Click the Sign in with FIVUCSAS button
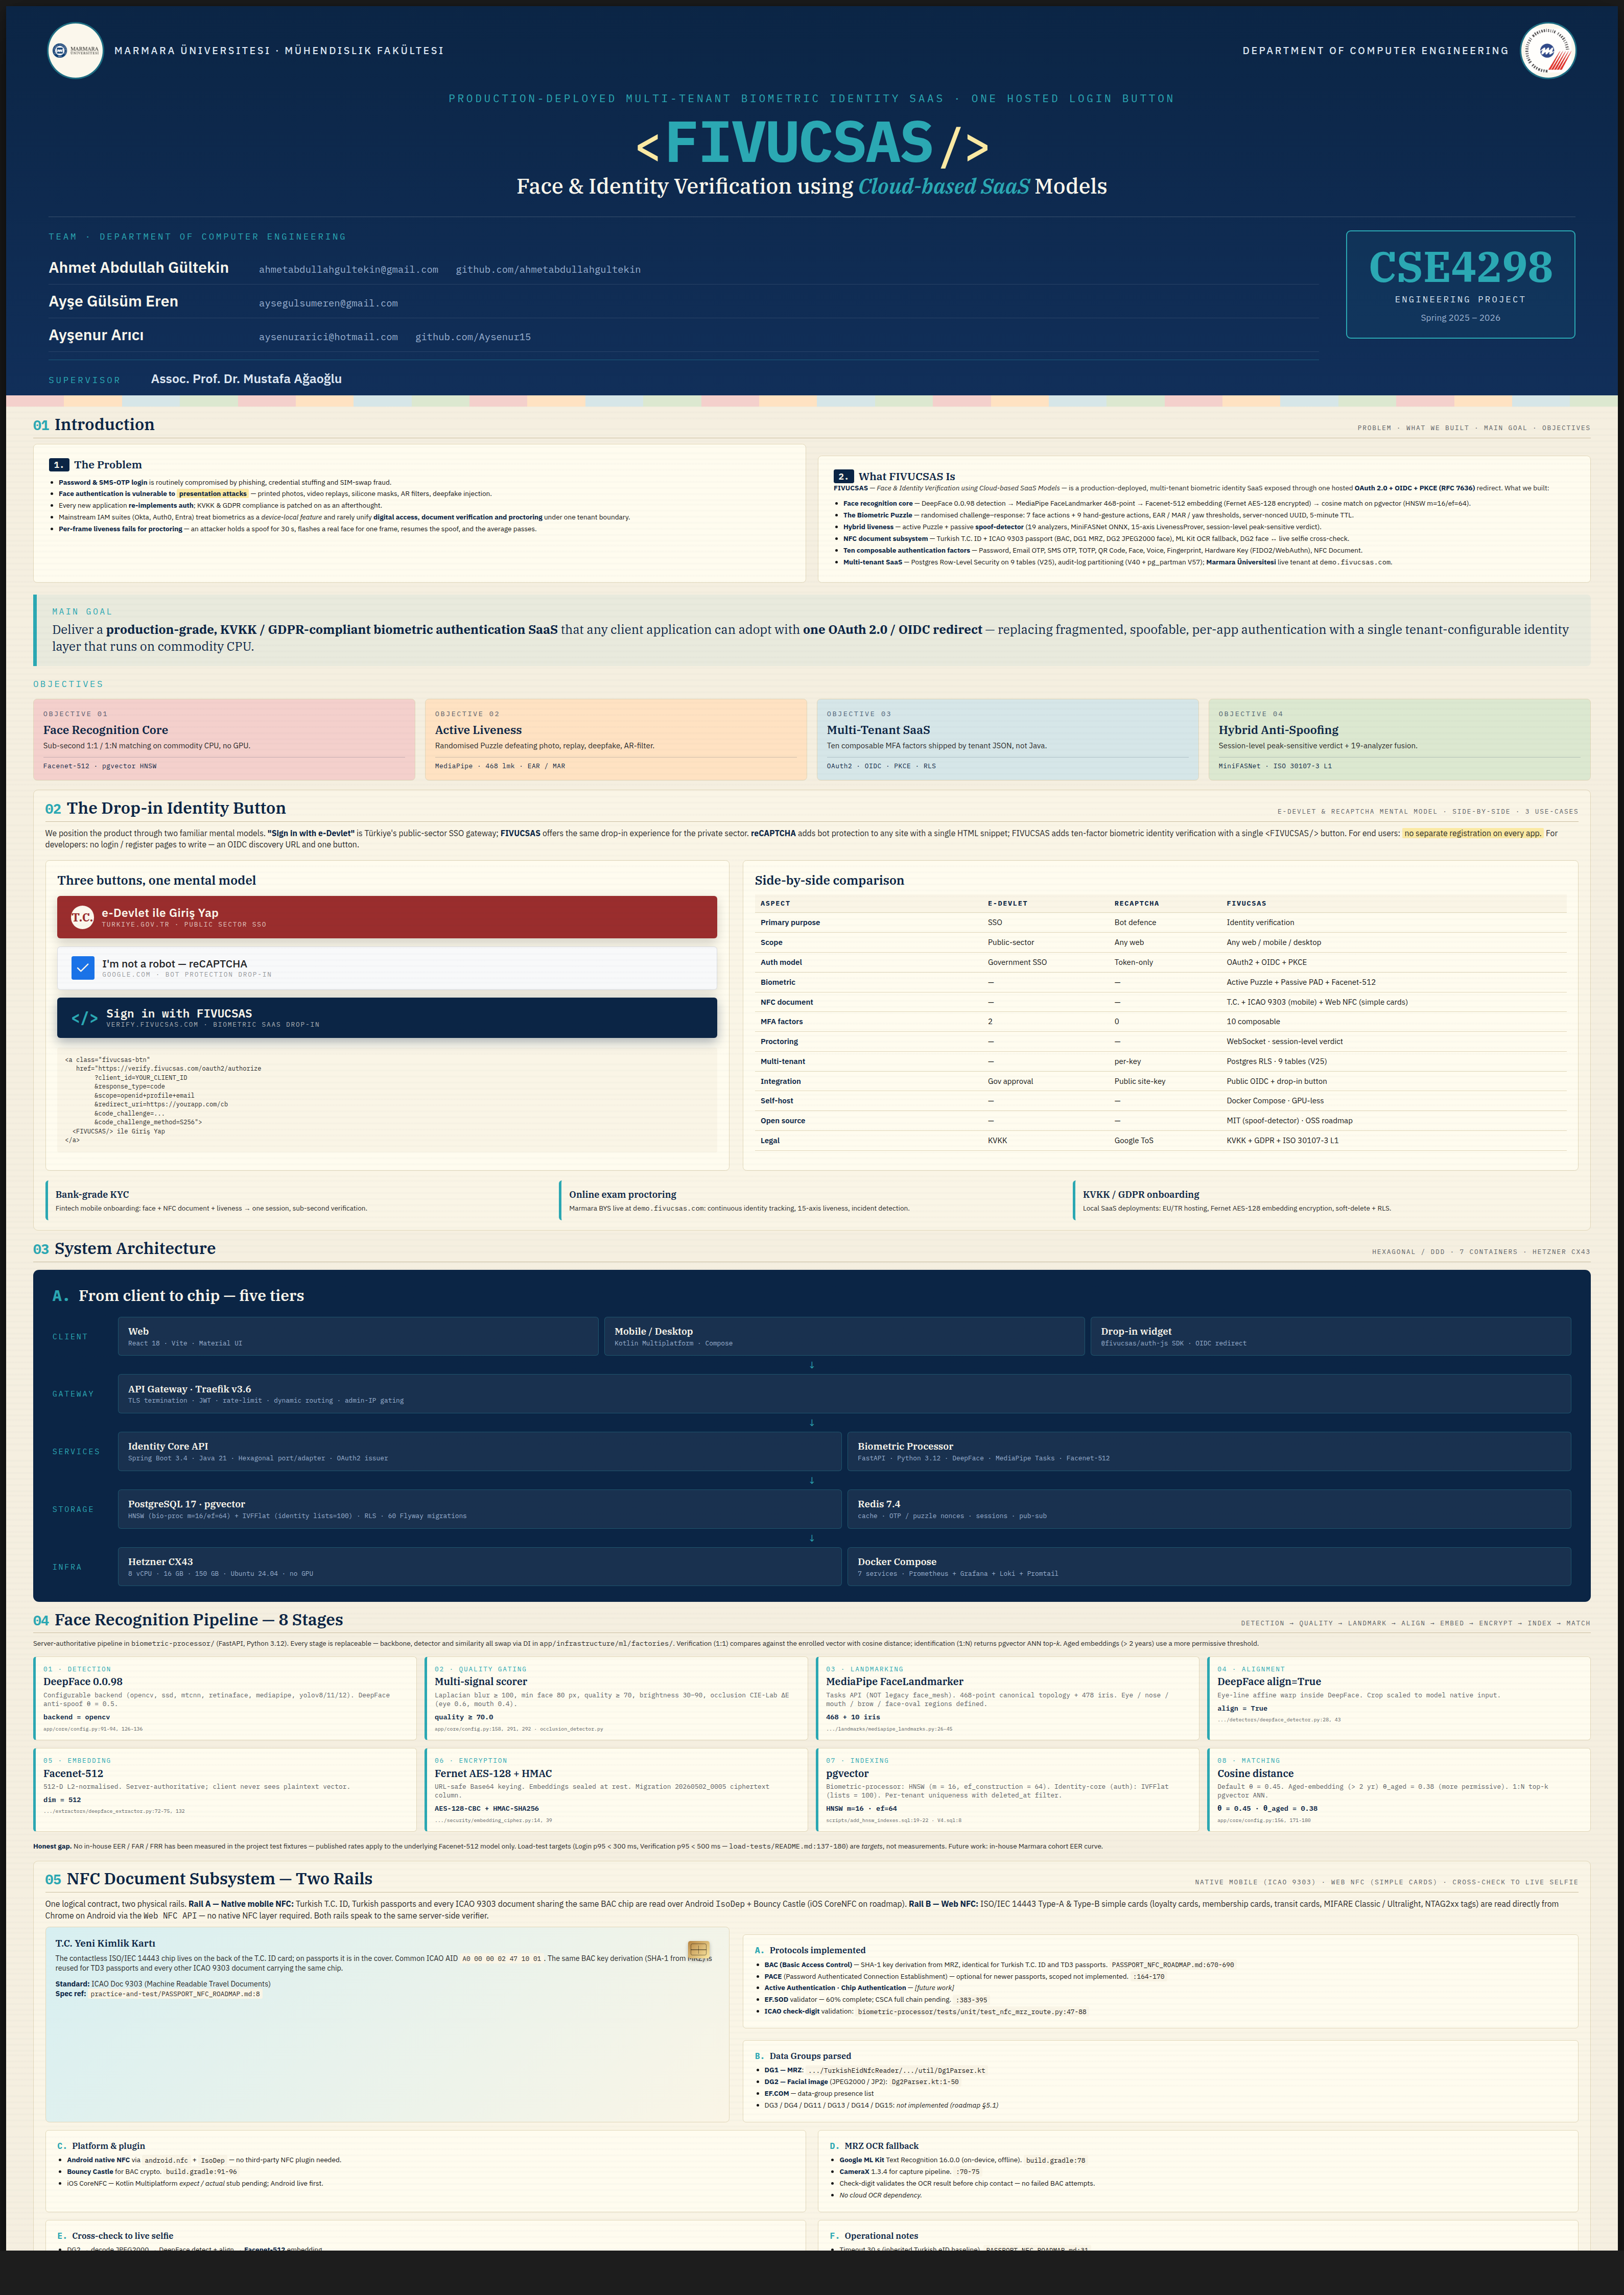This screenshot has height=2295, width=1624. (x=387, y=1017)
